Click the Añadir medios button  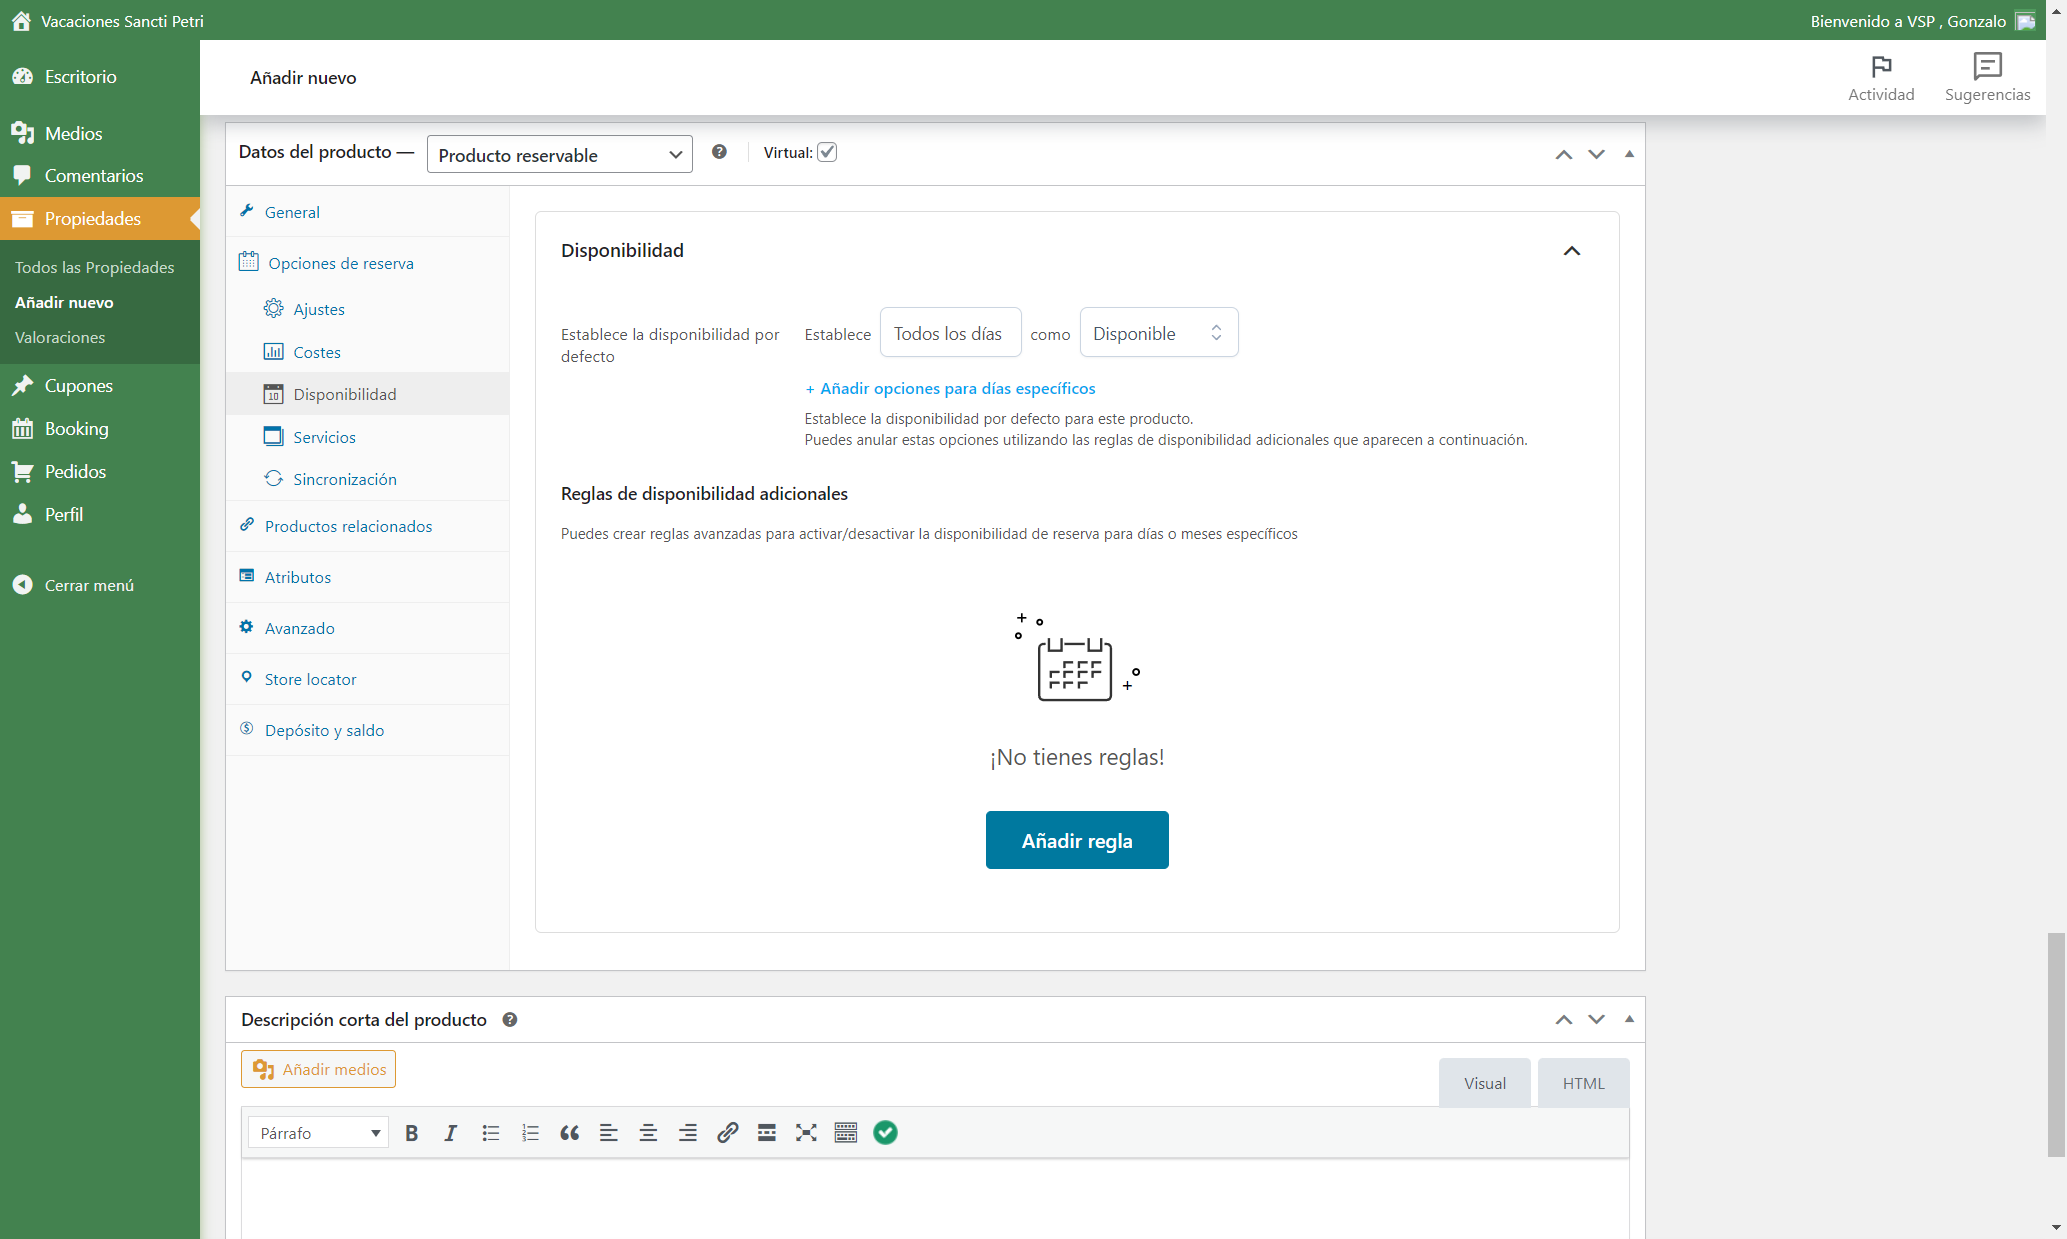[x=318, y=1069]
